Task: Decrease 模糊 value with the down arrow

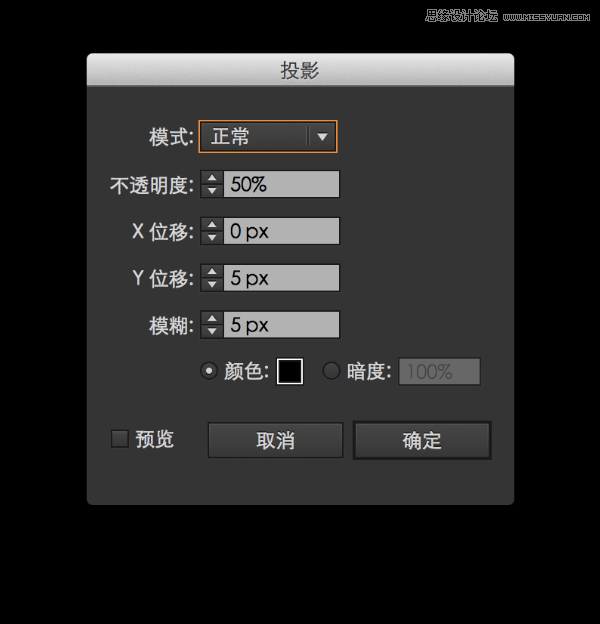Action: coord(212,331)
